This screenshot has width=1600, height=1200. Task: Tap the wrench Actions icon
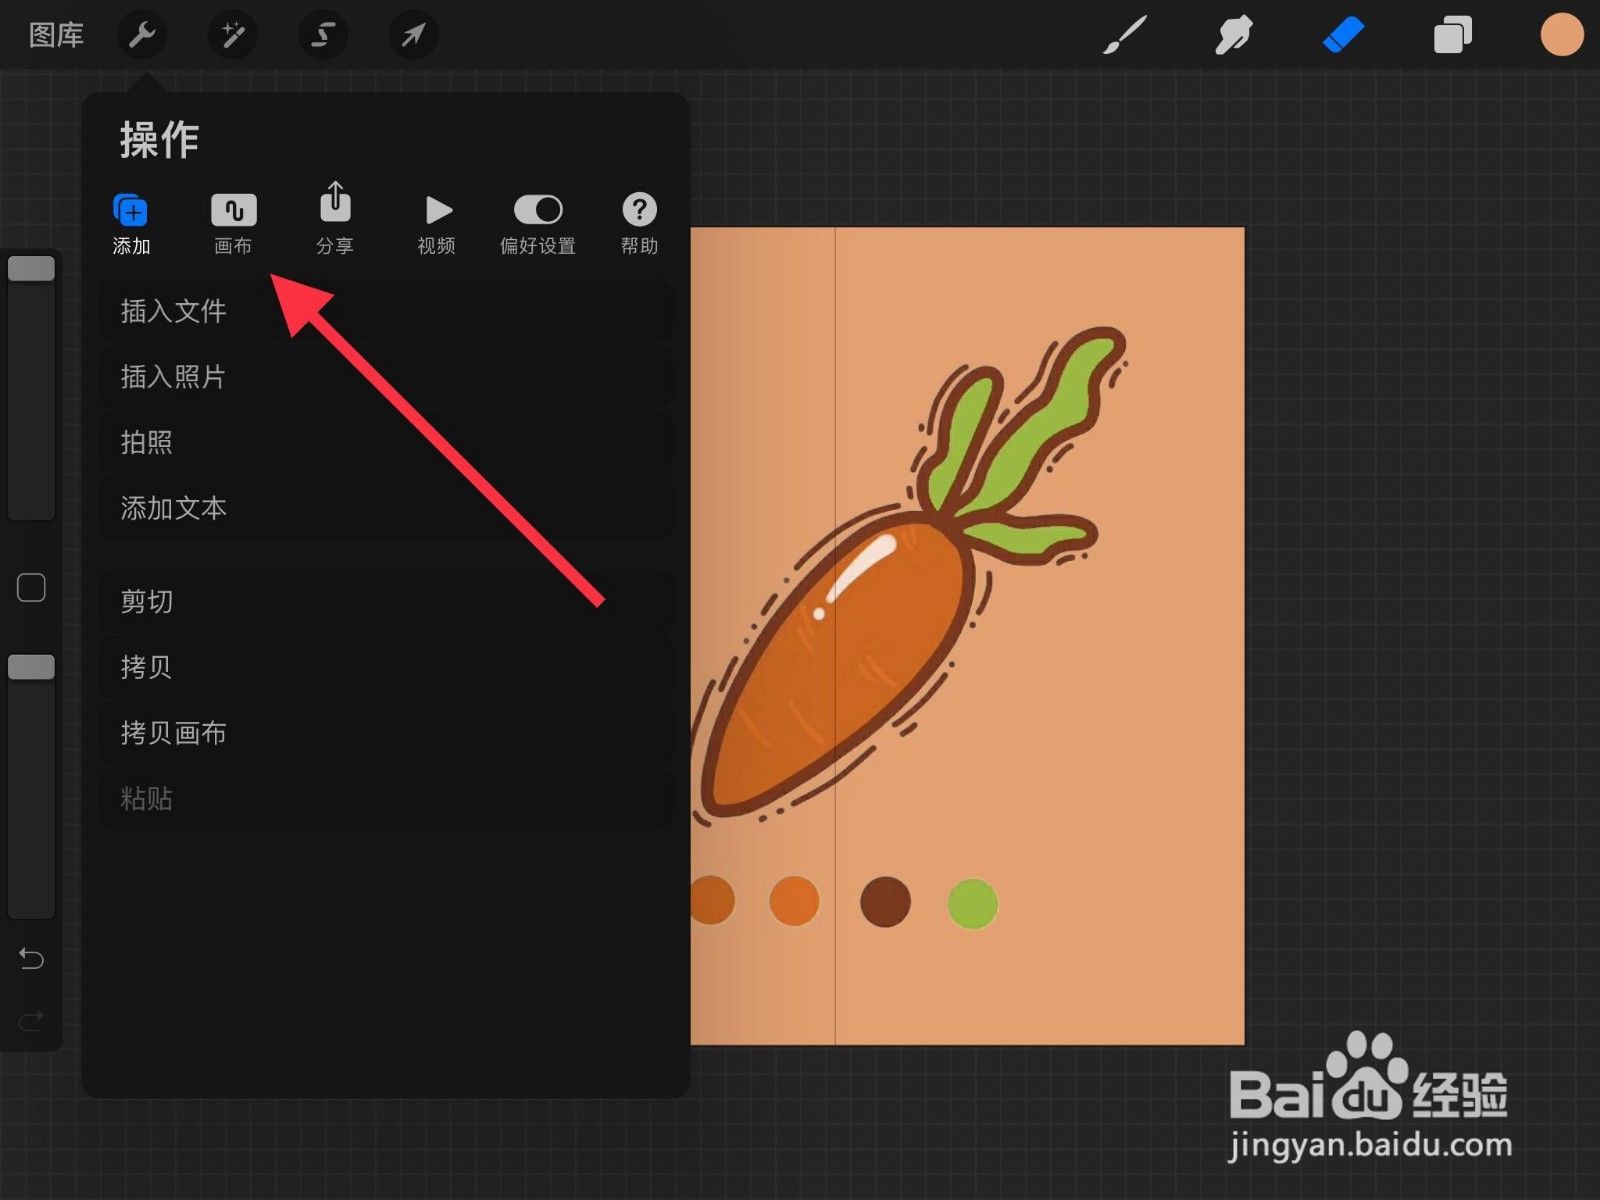[x=143, y=36]
